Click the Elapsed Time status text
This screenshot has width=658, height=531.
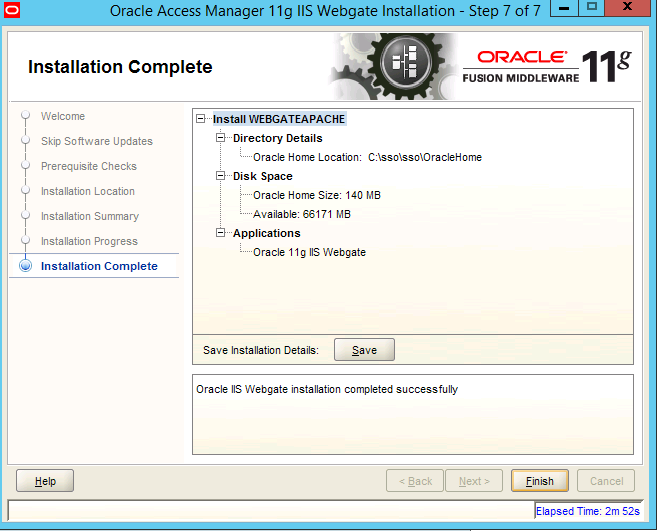[588, 511]
